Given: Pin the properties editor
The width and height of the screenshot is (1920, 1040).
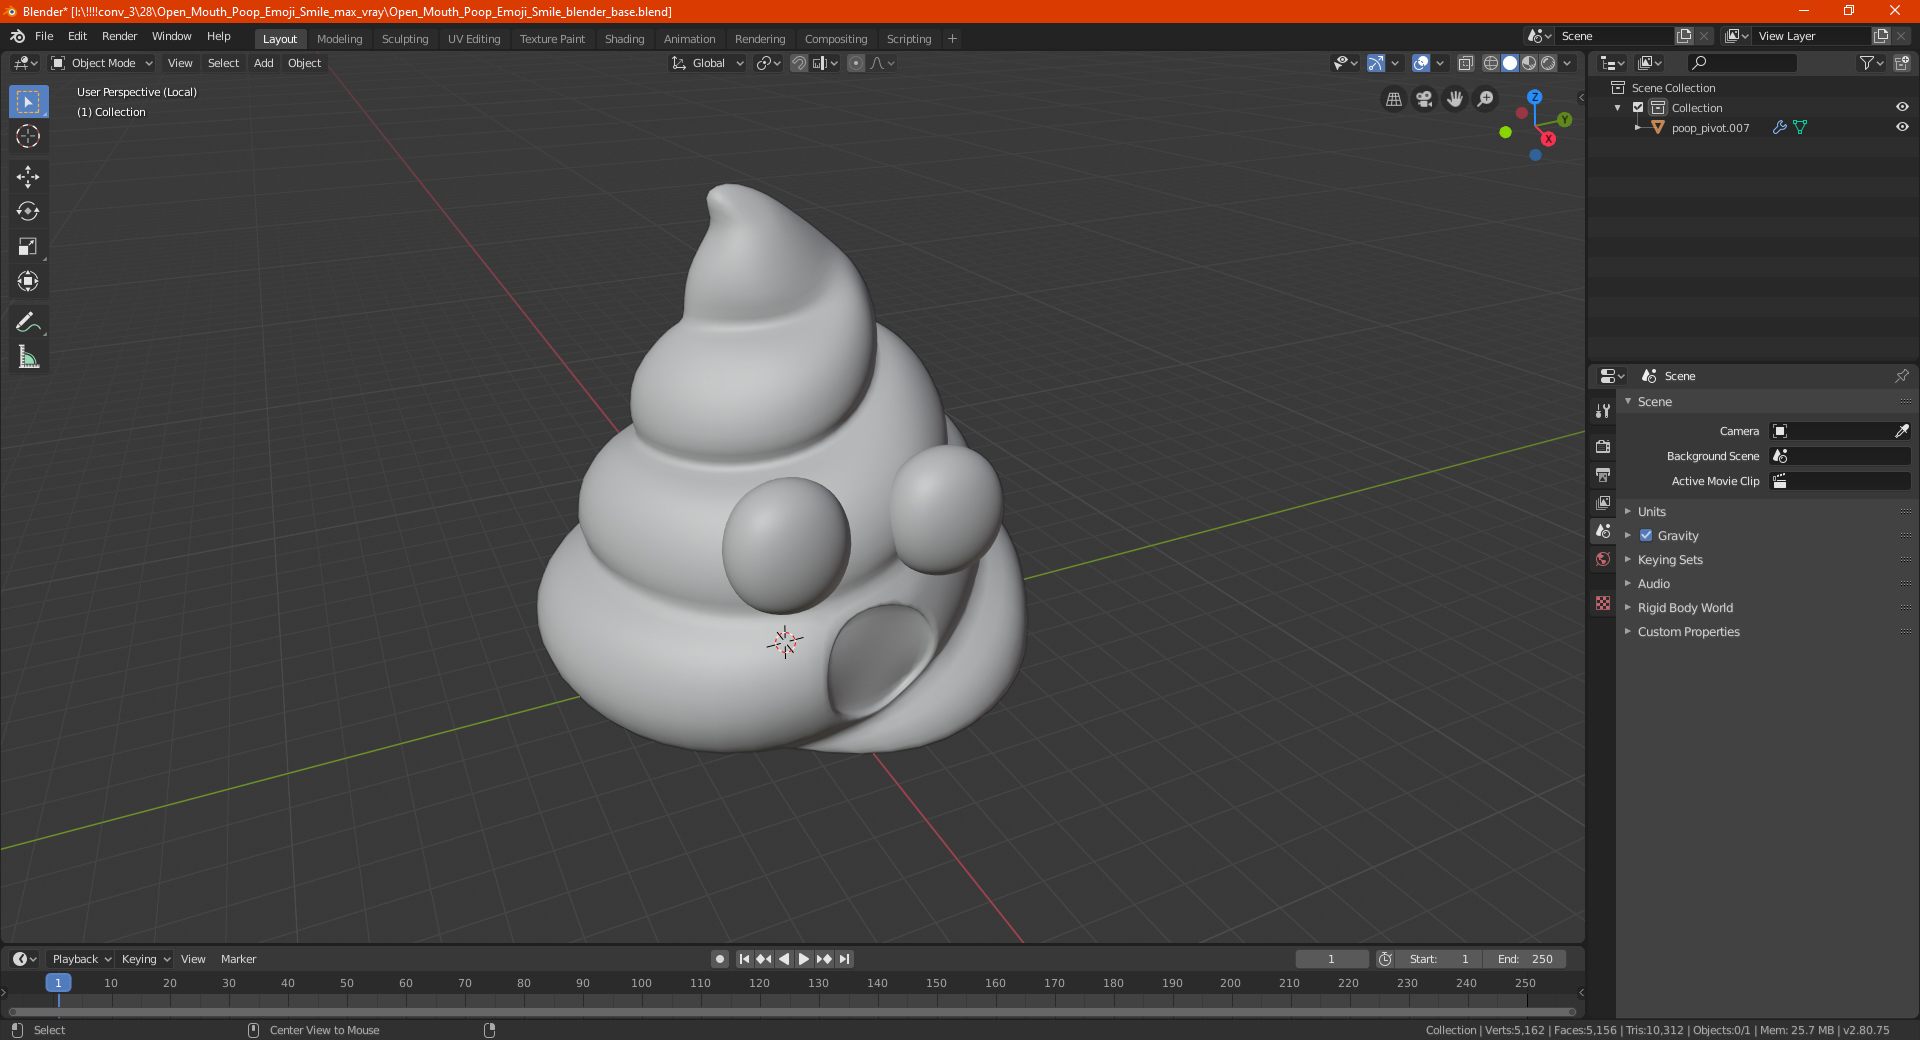Looking at the screenshot, I should tap(1901, 376).
